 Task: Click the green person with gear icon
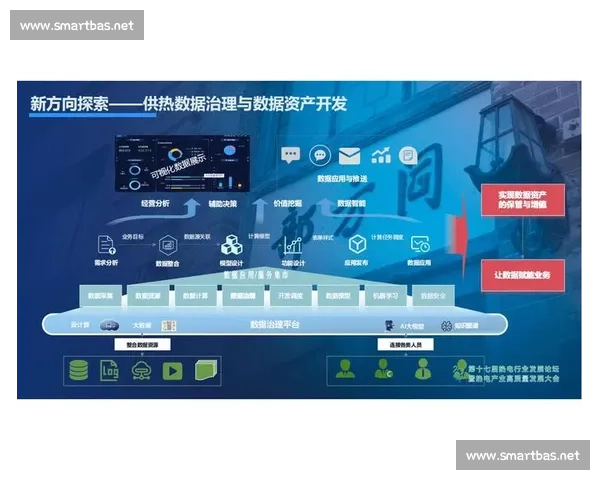coord(384,369)
